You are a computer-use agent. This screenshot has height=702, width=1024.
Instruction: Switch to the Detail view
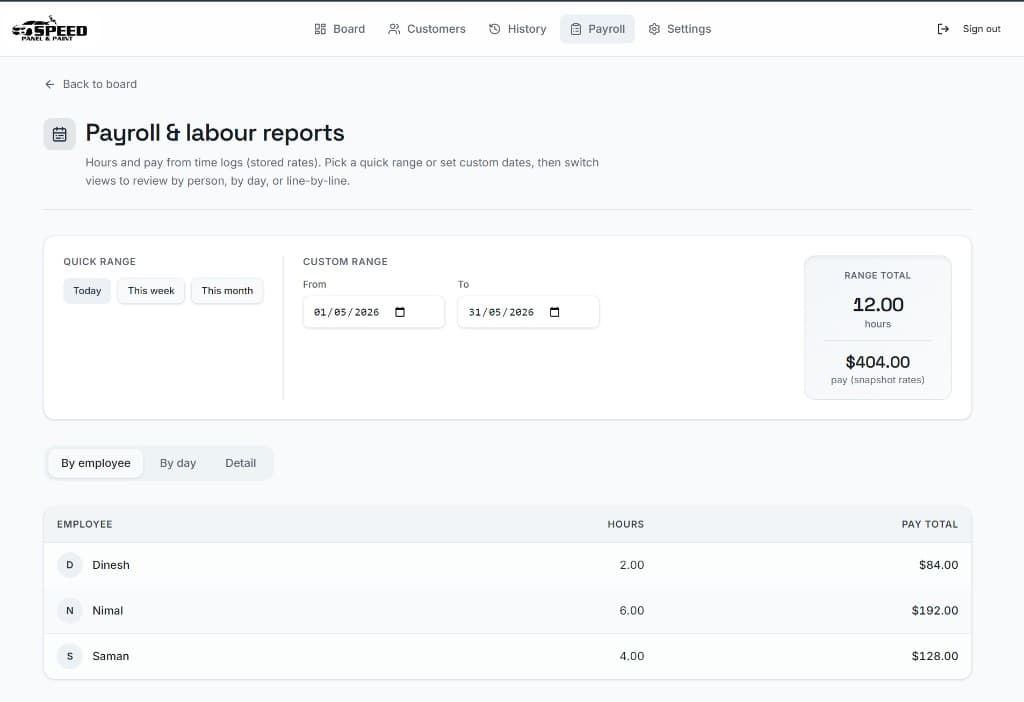[x=240, y=463]
